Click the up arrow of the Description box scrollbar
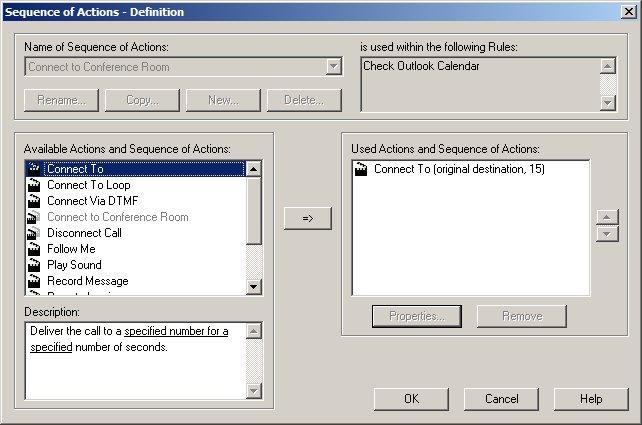 (x=253, y=331)
